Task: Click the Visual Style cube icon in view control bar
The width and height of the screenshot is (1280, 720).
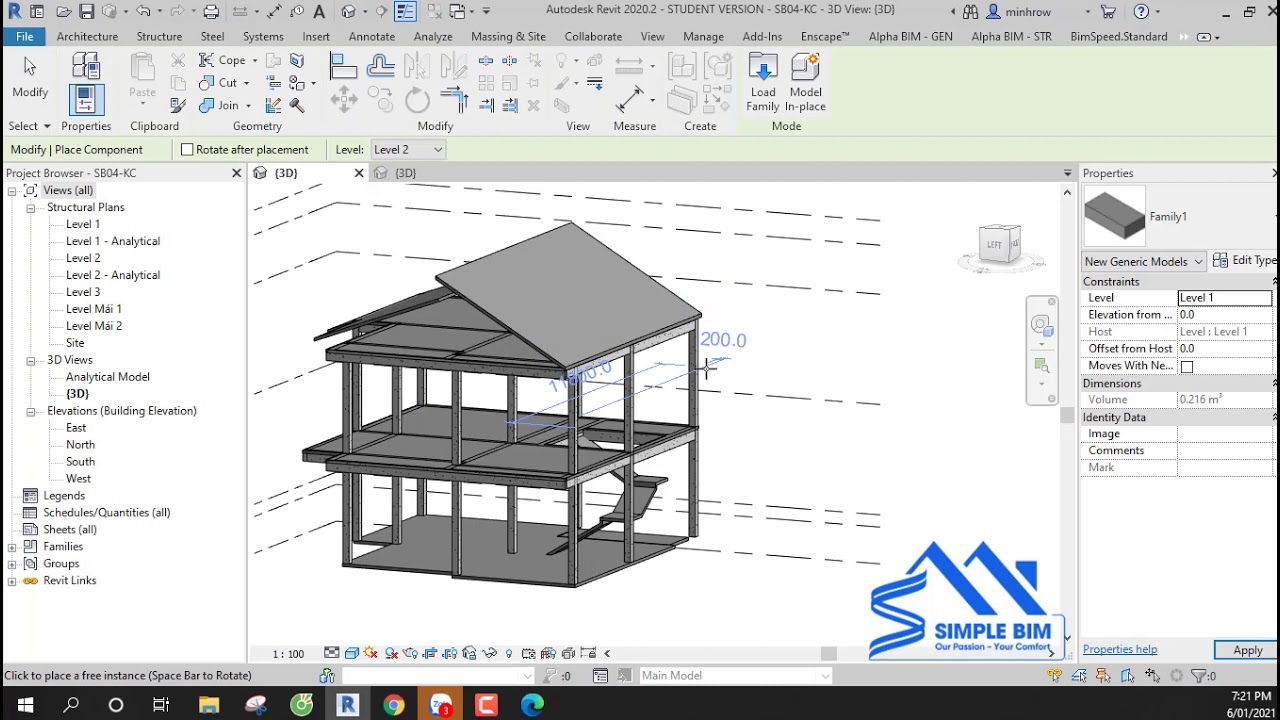Action: tap(352, 654)
